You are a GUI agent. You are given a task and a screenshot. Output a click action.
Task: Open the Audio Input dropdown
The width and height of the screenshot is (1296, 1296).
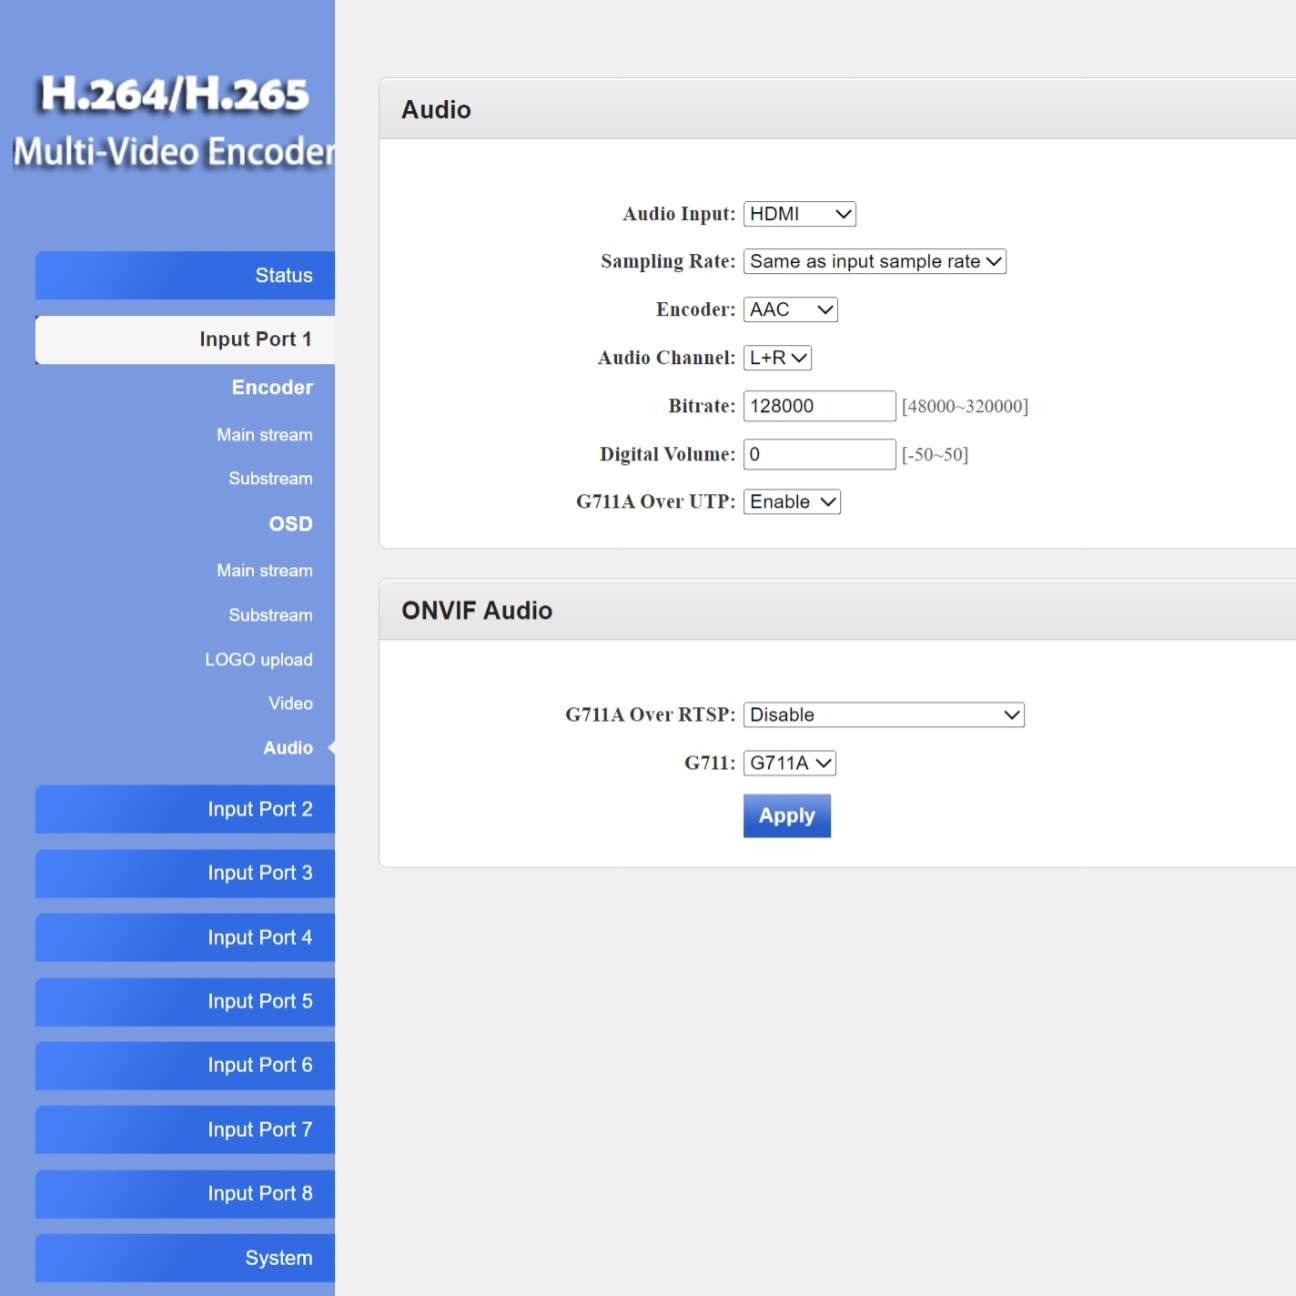pos(798,213)
